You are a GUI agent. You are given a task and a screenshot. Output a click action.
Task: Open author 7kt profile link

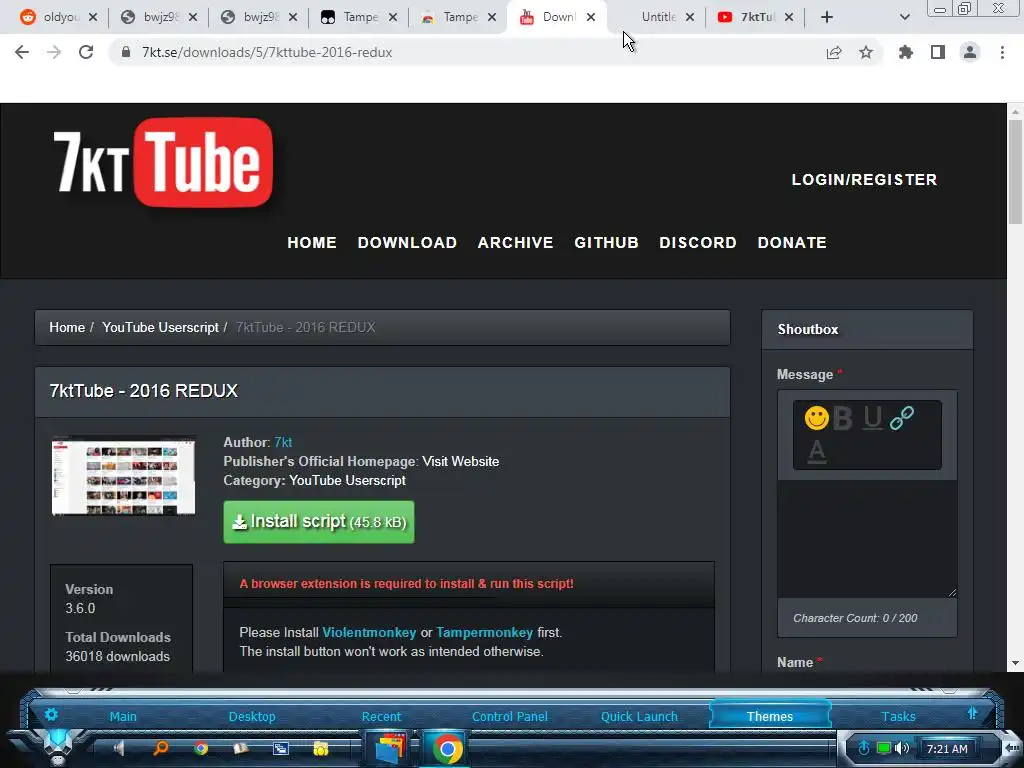[283, 442]
